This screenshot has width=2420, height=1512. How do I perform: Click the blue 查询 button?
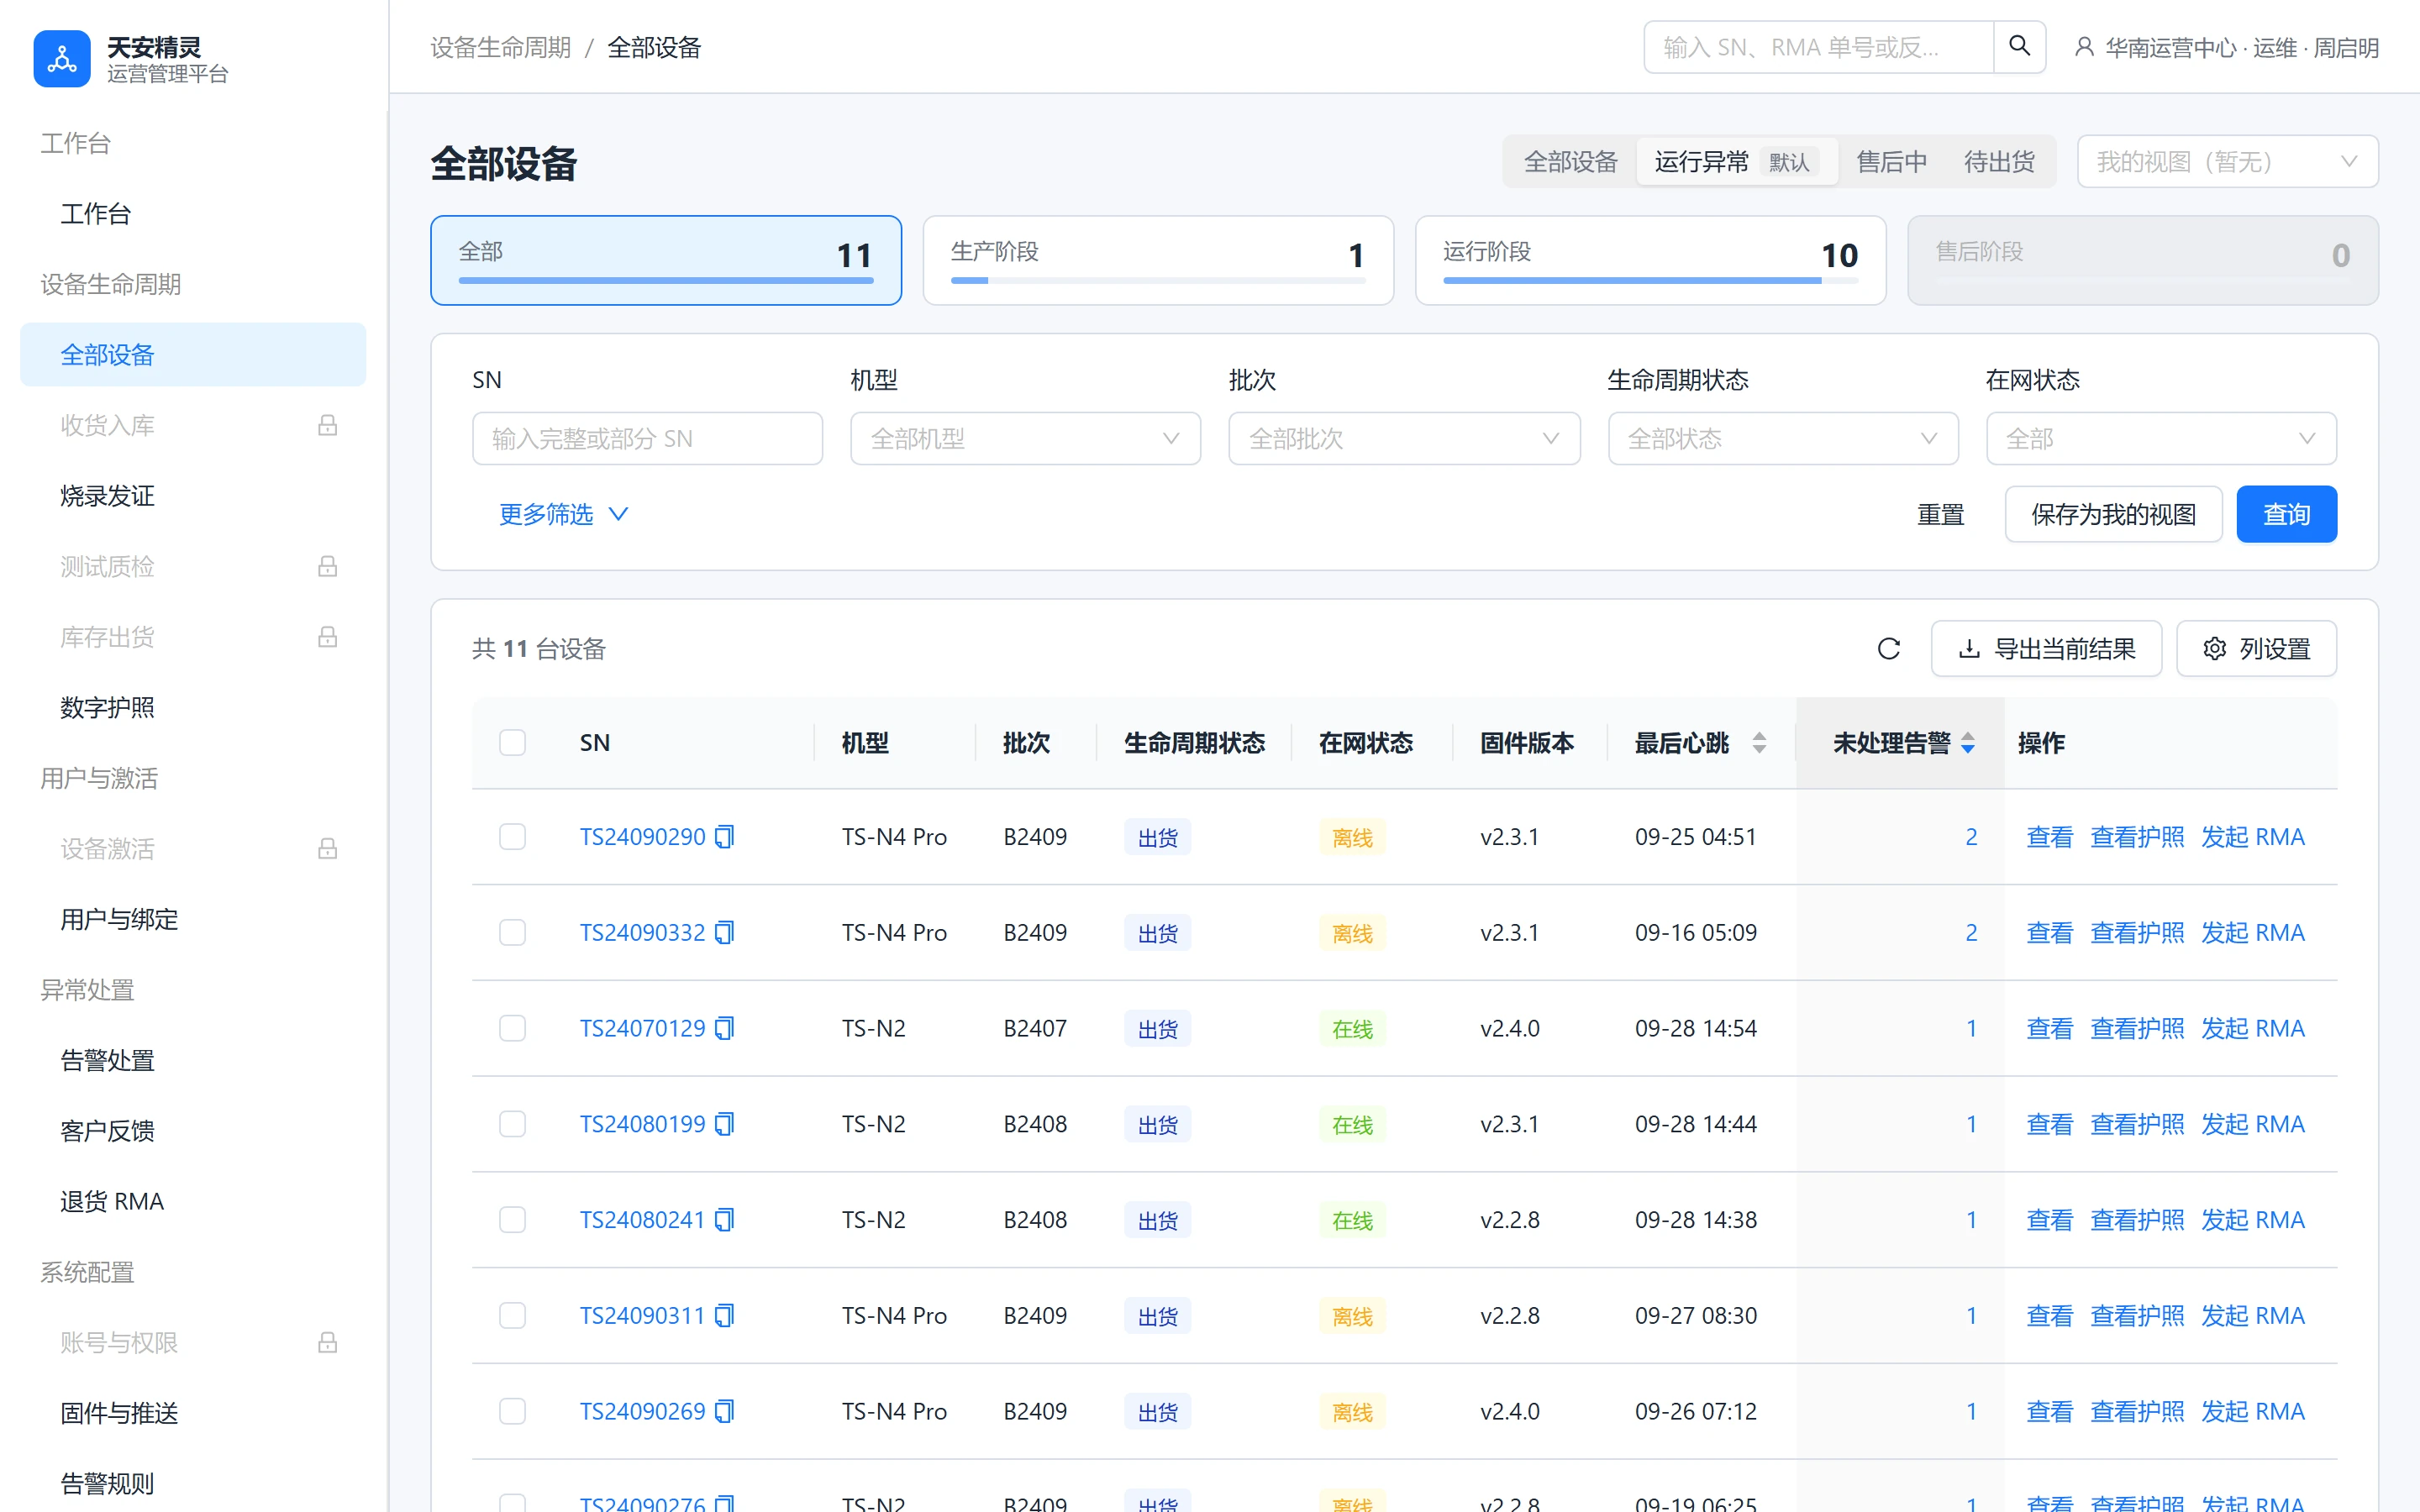(2286, 514)
